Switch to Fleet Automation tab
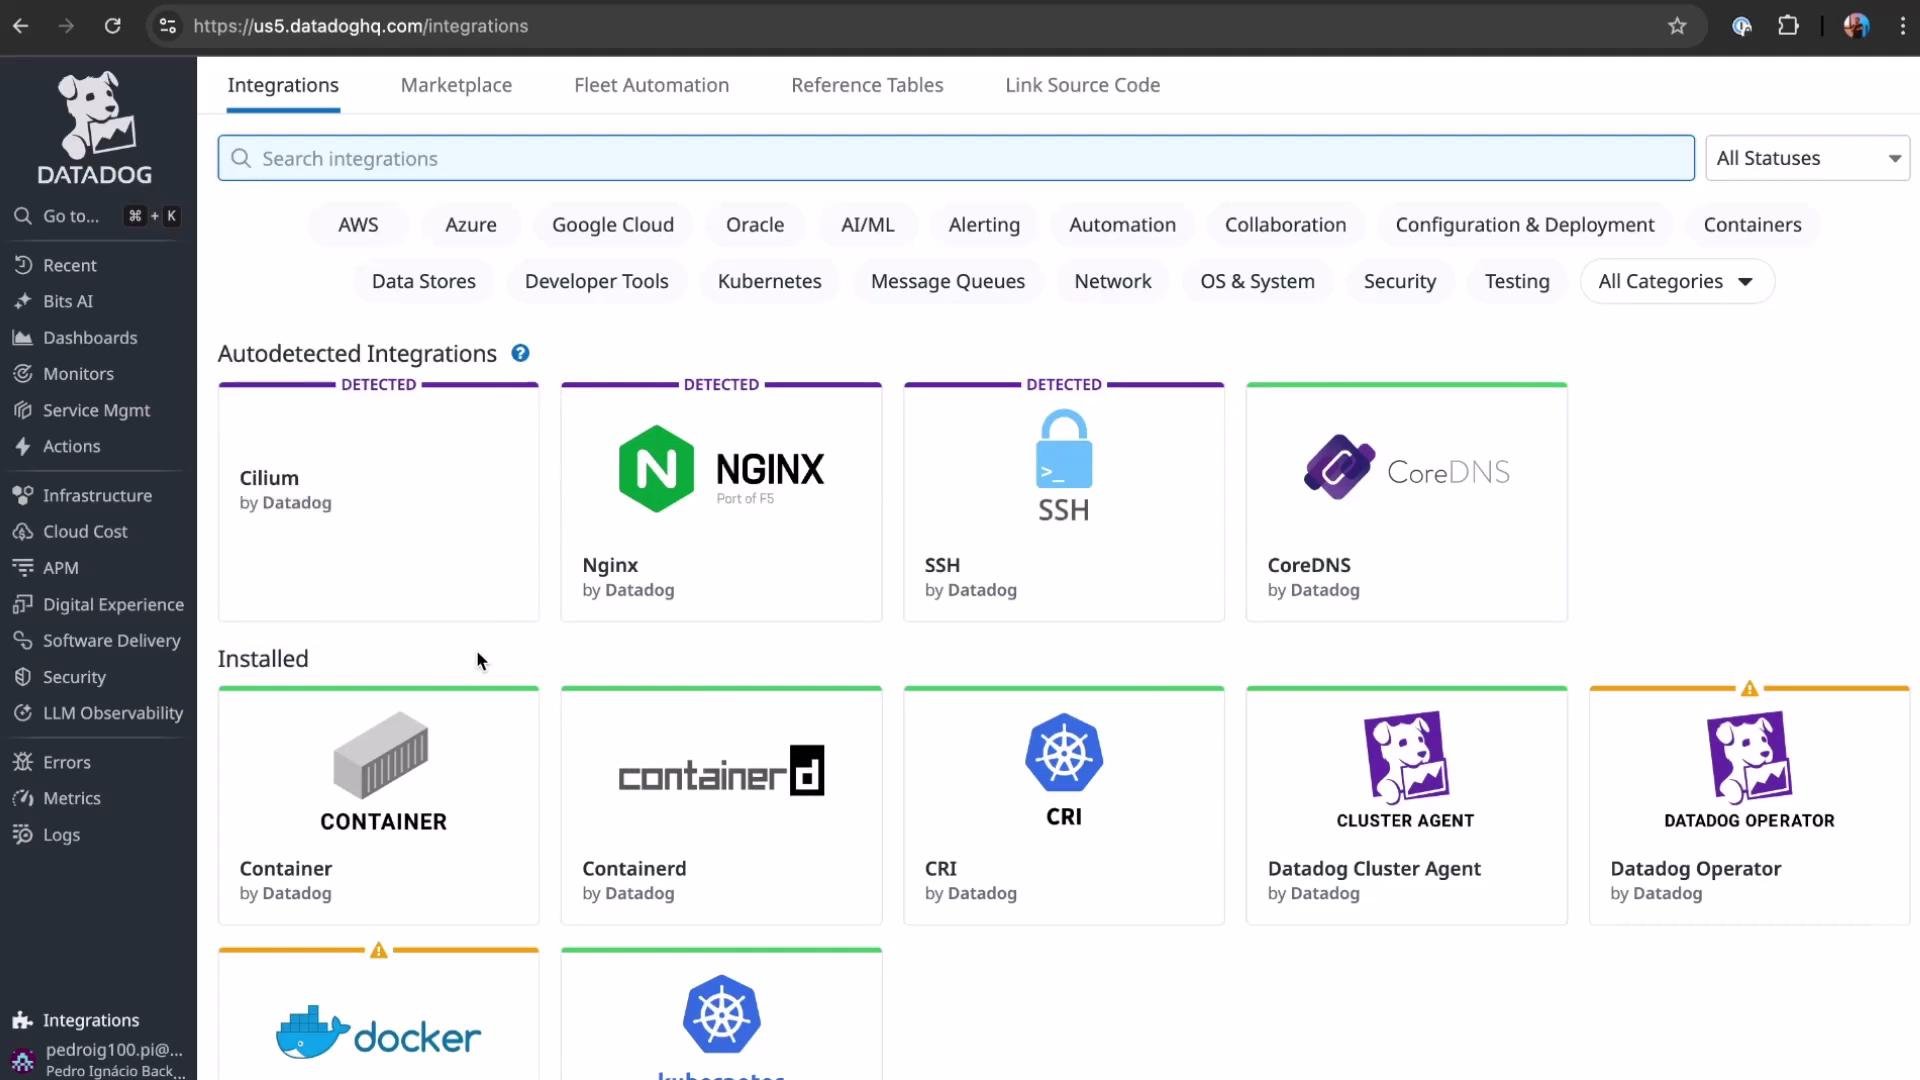The height and width of the screenshot is (1080, 1920). pyautogui.click(x=651, y=85)
